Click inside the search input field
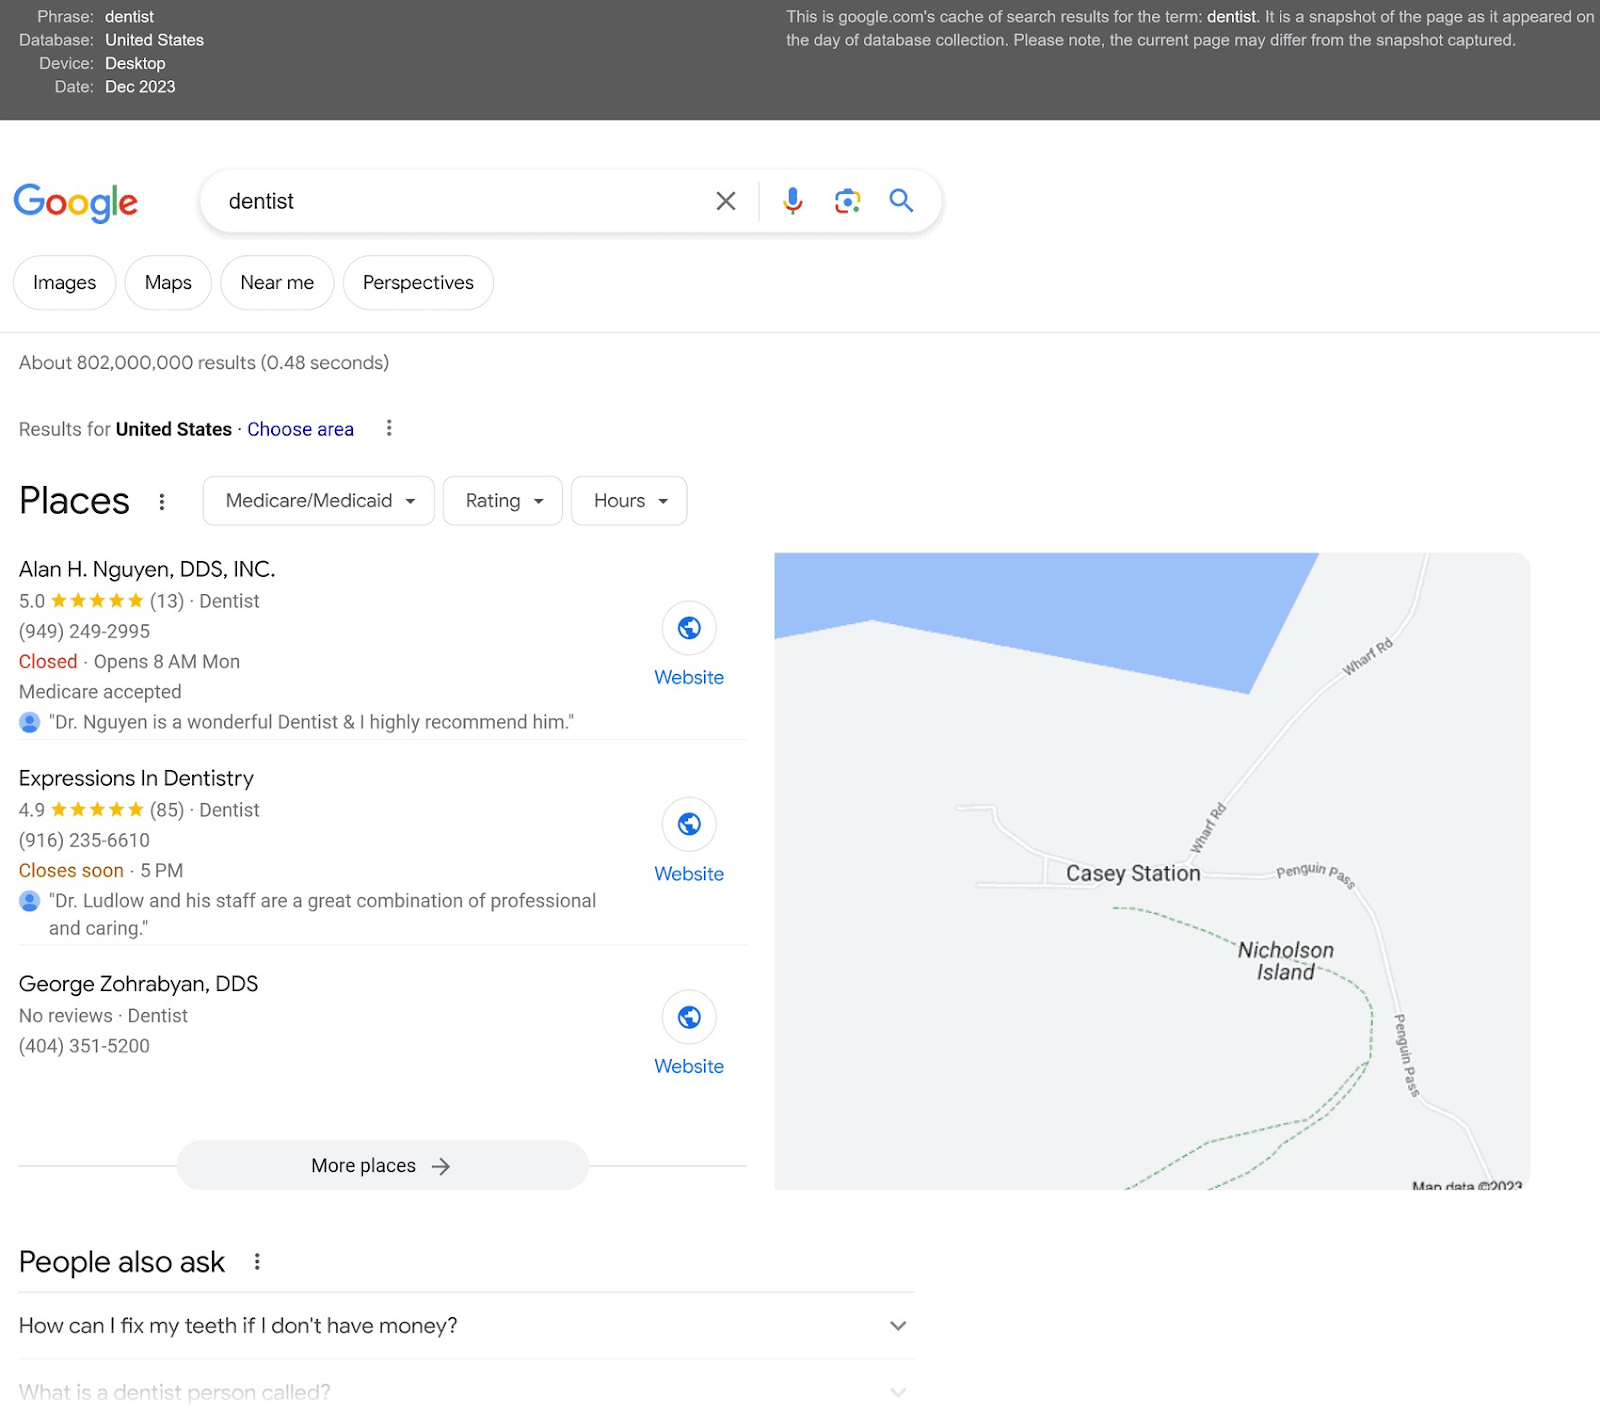1600x1412 pixels. pos(450,201)
